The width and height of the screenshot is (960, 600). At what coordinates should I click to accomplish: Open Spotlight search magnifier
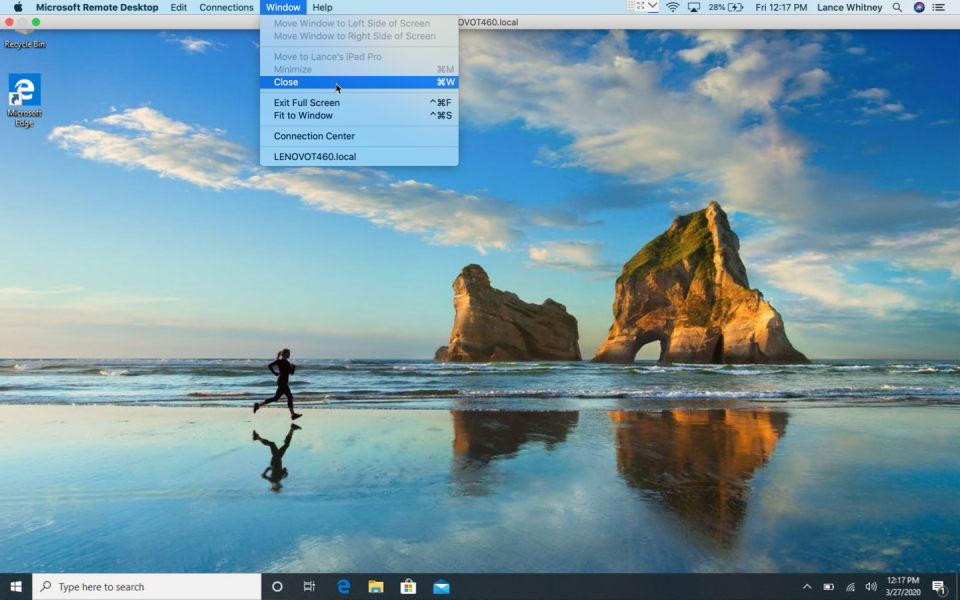coord(897,7)
